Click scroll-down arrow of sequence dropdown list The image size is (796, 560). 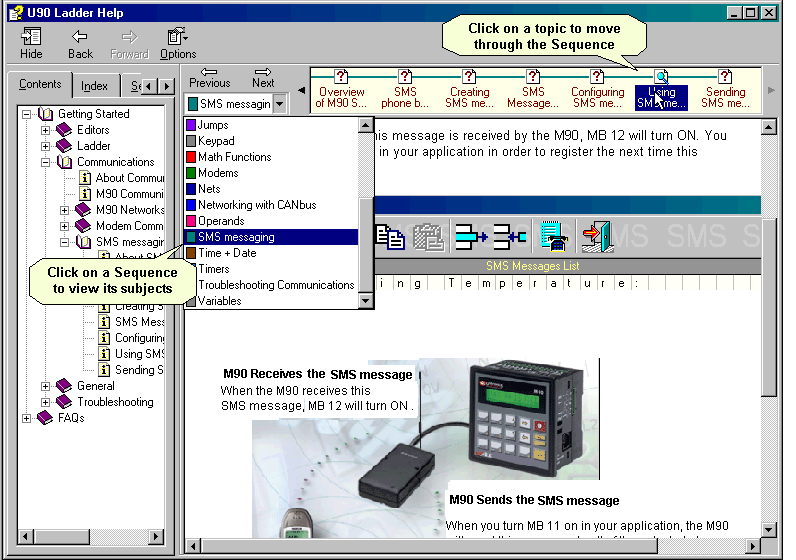(x=366, y=300)
